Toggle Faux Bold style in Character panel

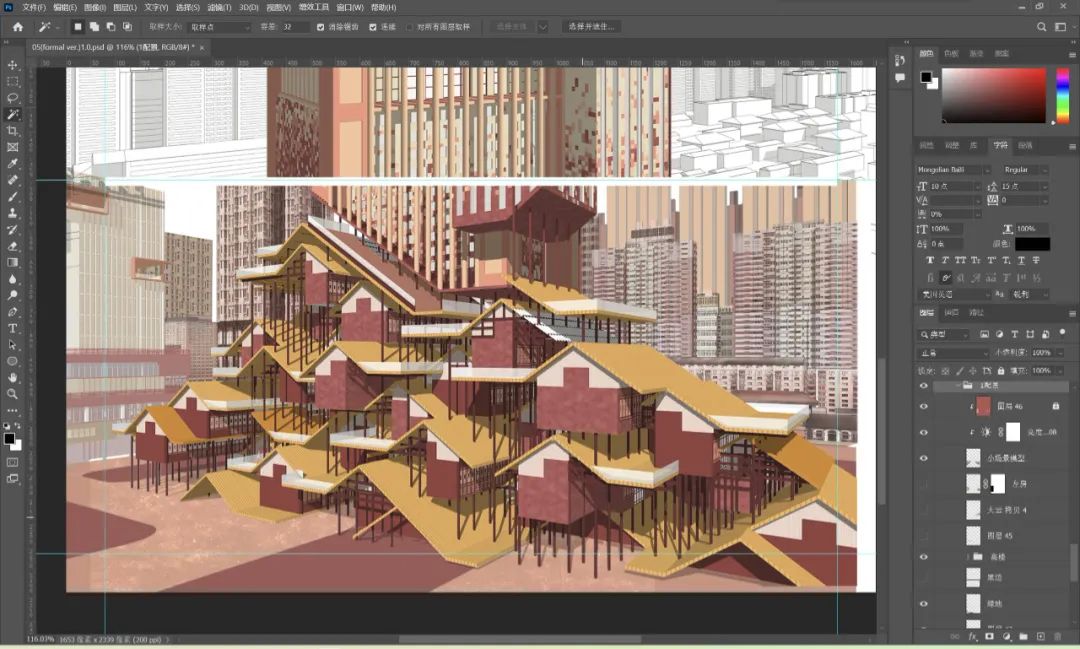[x=930, y=260]
